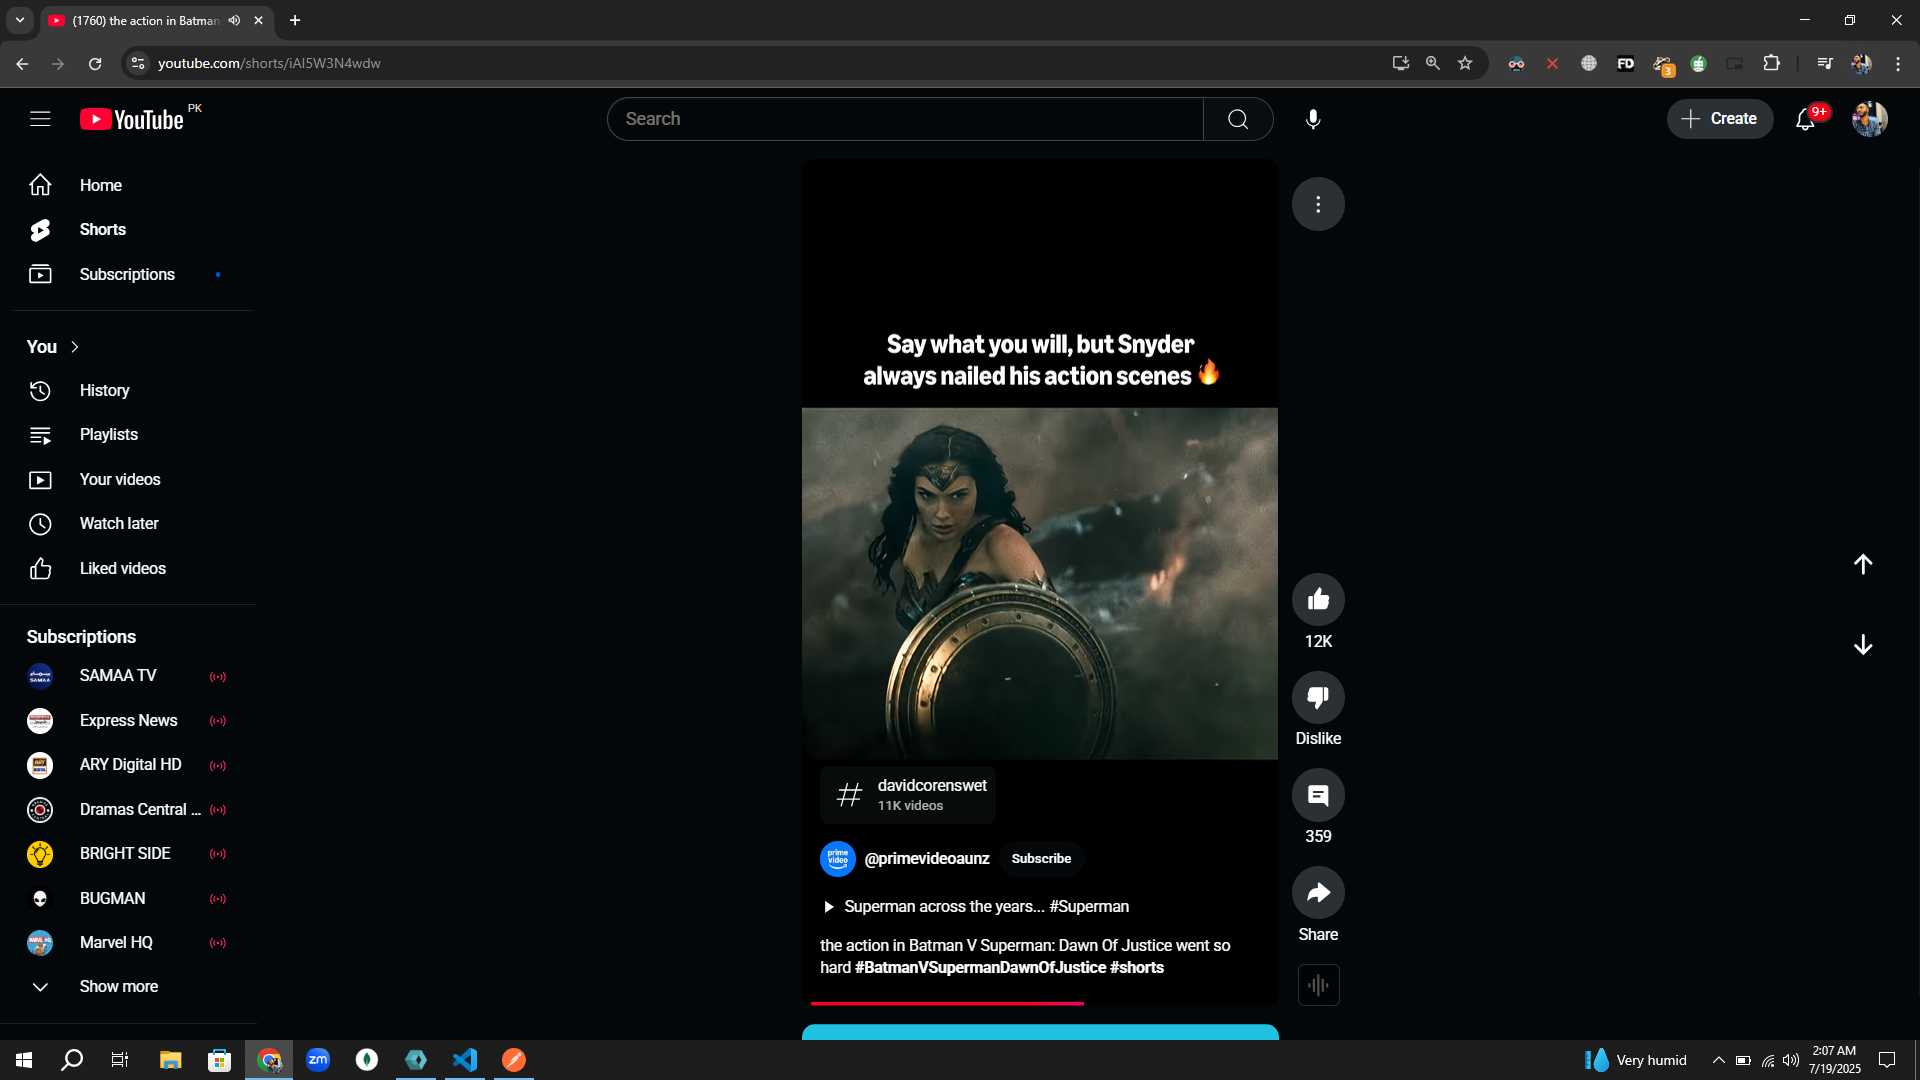Open Visual Studio Code from taskbar

tap(465, 1060)
